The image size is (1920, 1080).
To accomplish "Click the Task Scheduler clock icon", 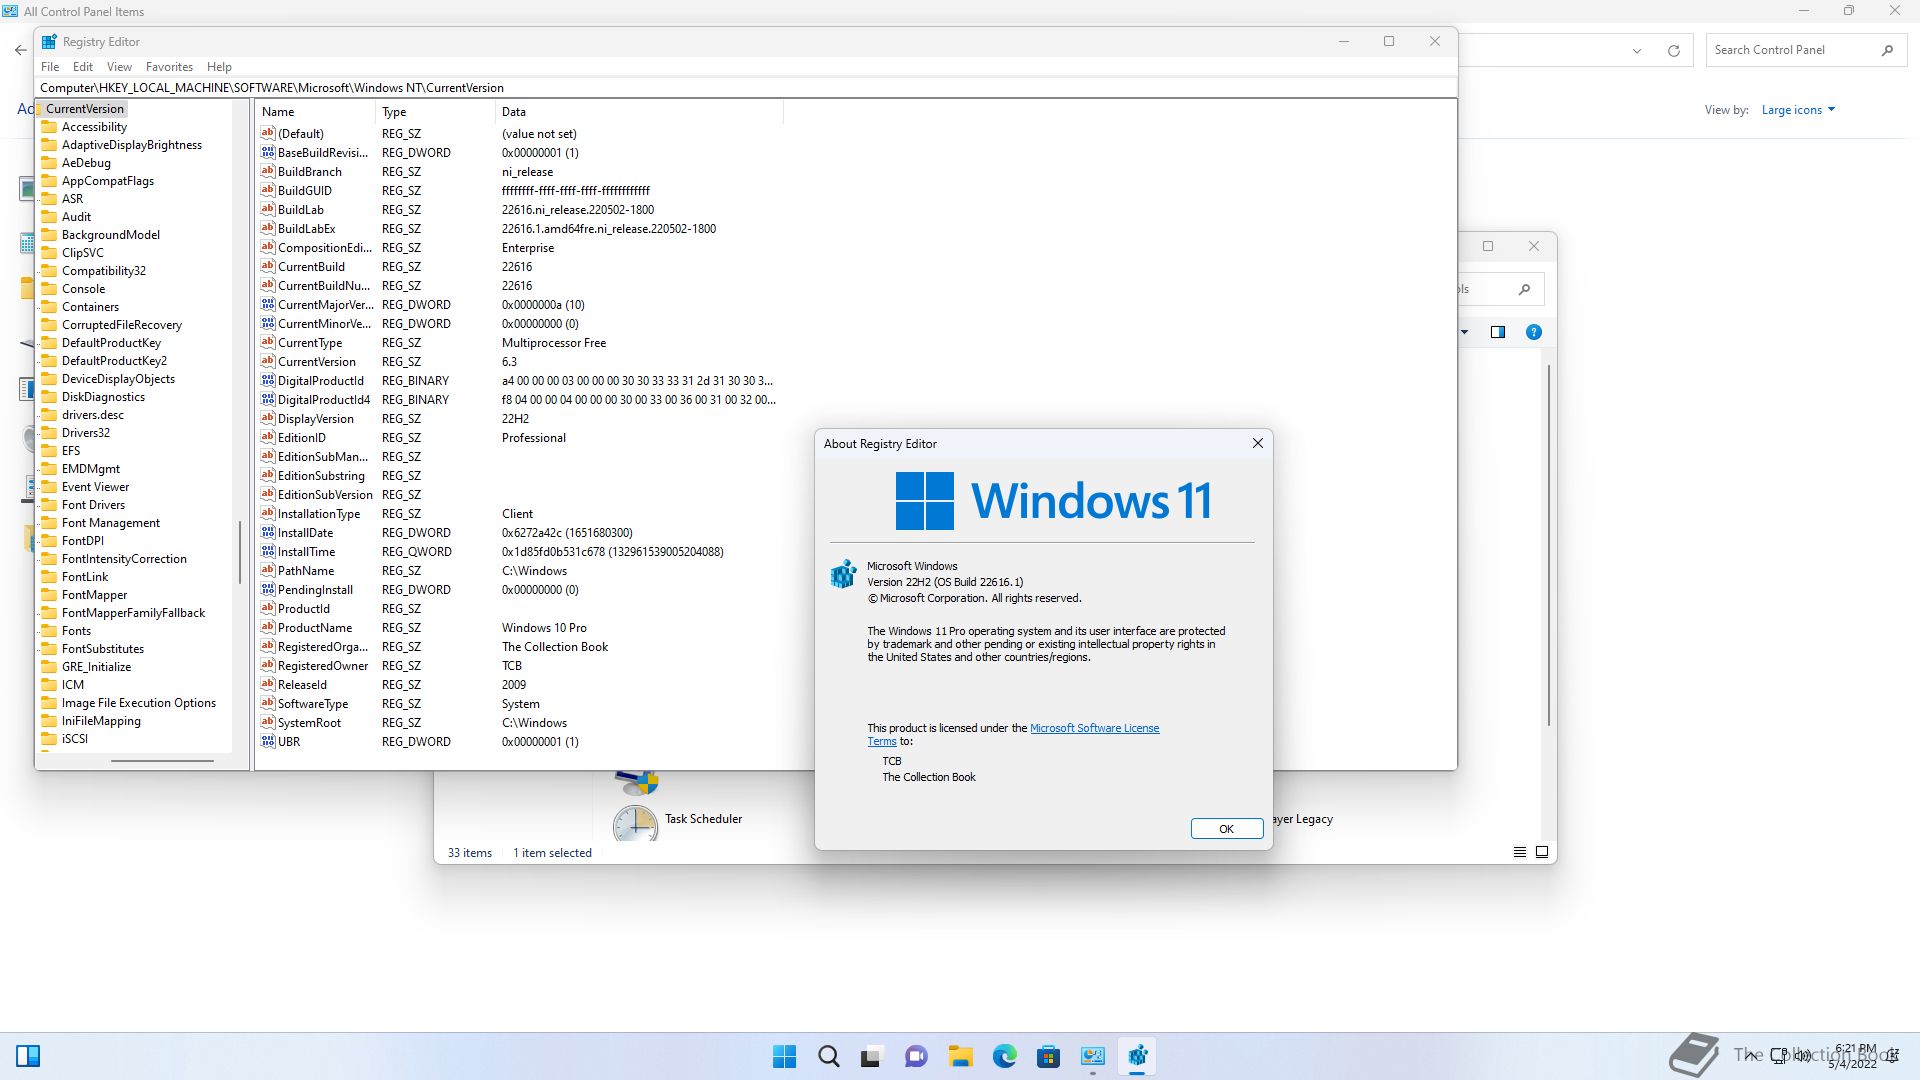I will point(636,823).
